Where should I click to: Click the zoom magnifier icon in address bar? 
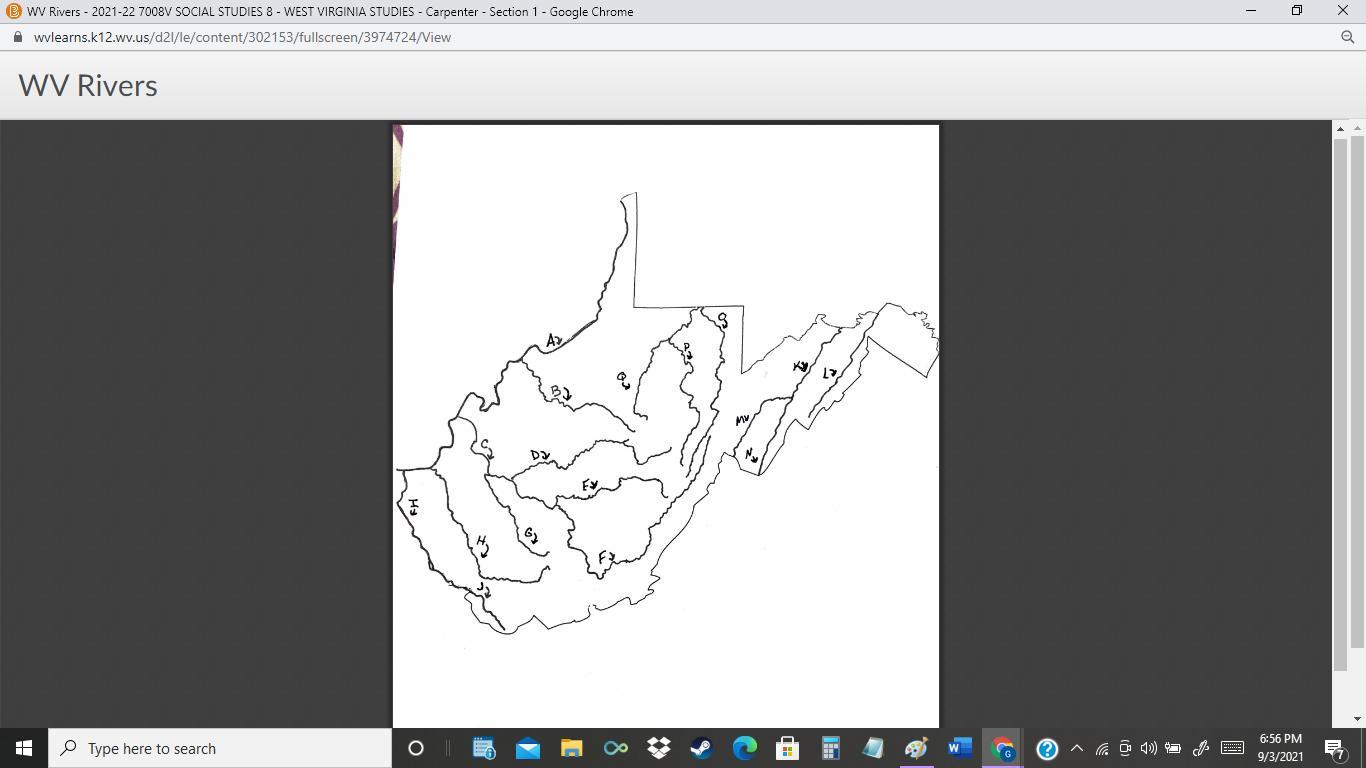[1347, 37]
